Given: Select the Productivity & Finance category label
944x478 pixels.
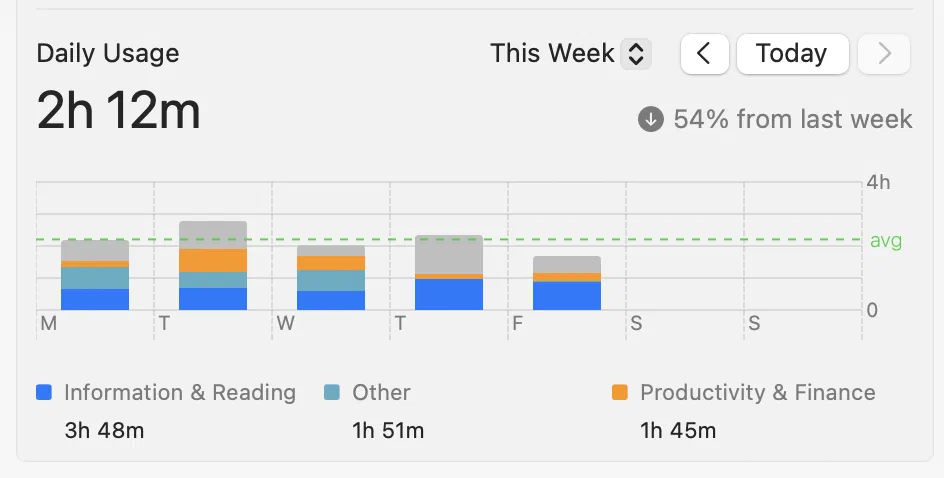Looking at the screenshot, I should coord(757,393).
